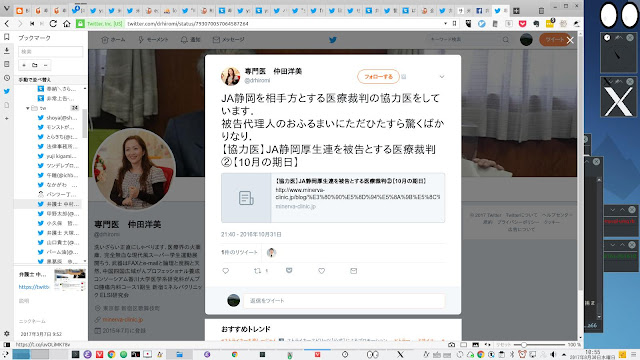Remove the selected bookmark with minus button
This screenshot has width=640, height=360.
click(45, 65)
